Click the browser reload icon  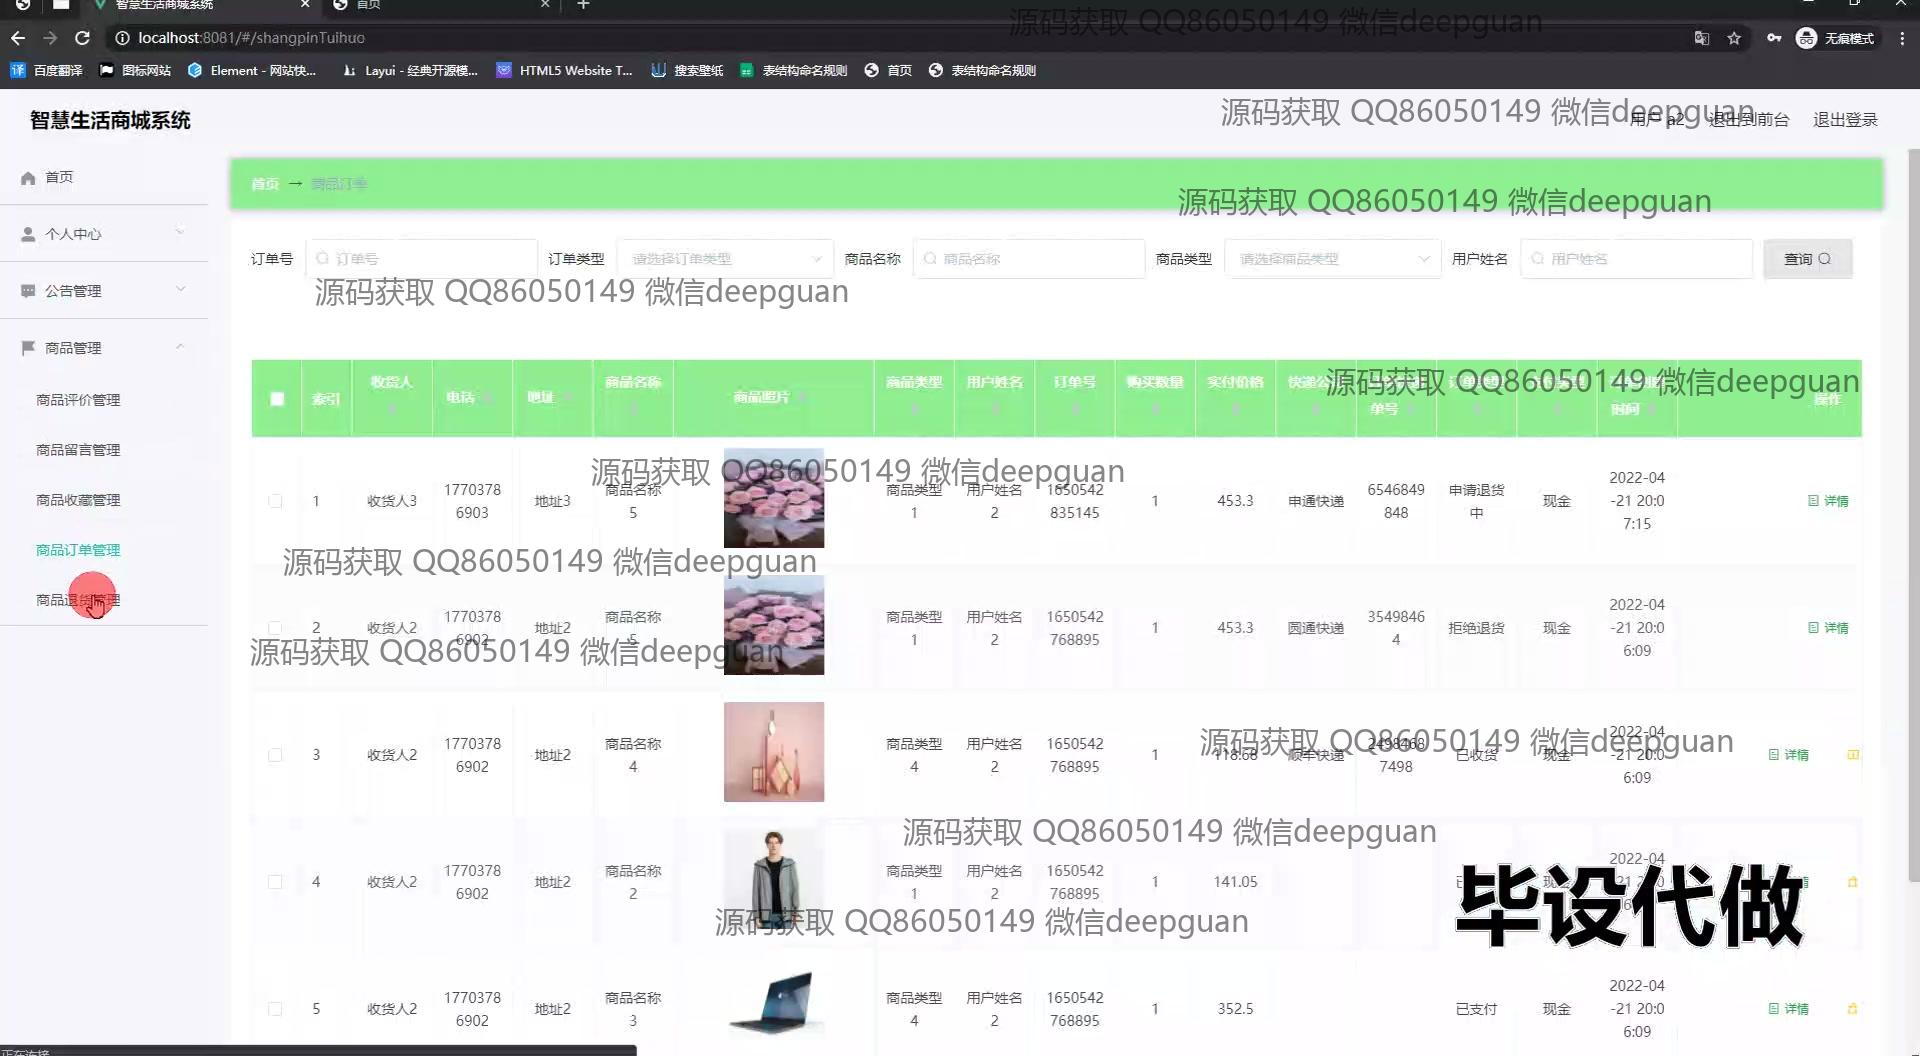[x=83, y=38]
